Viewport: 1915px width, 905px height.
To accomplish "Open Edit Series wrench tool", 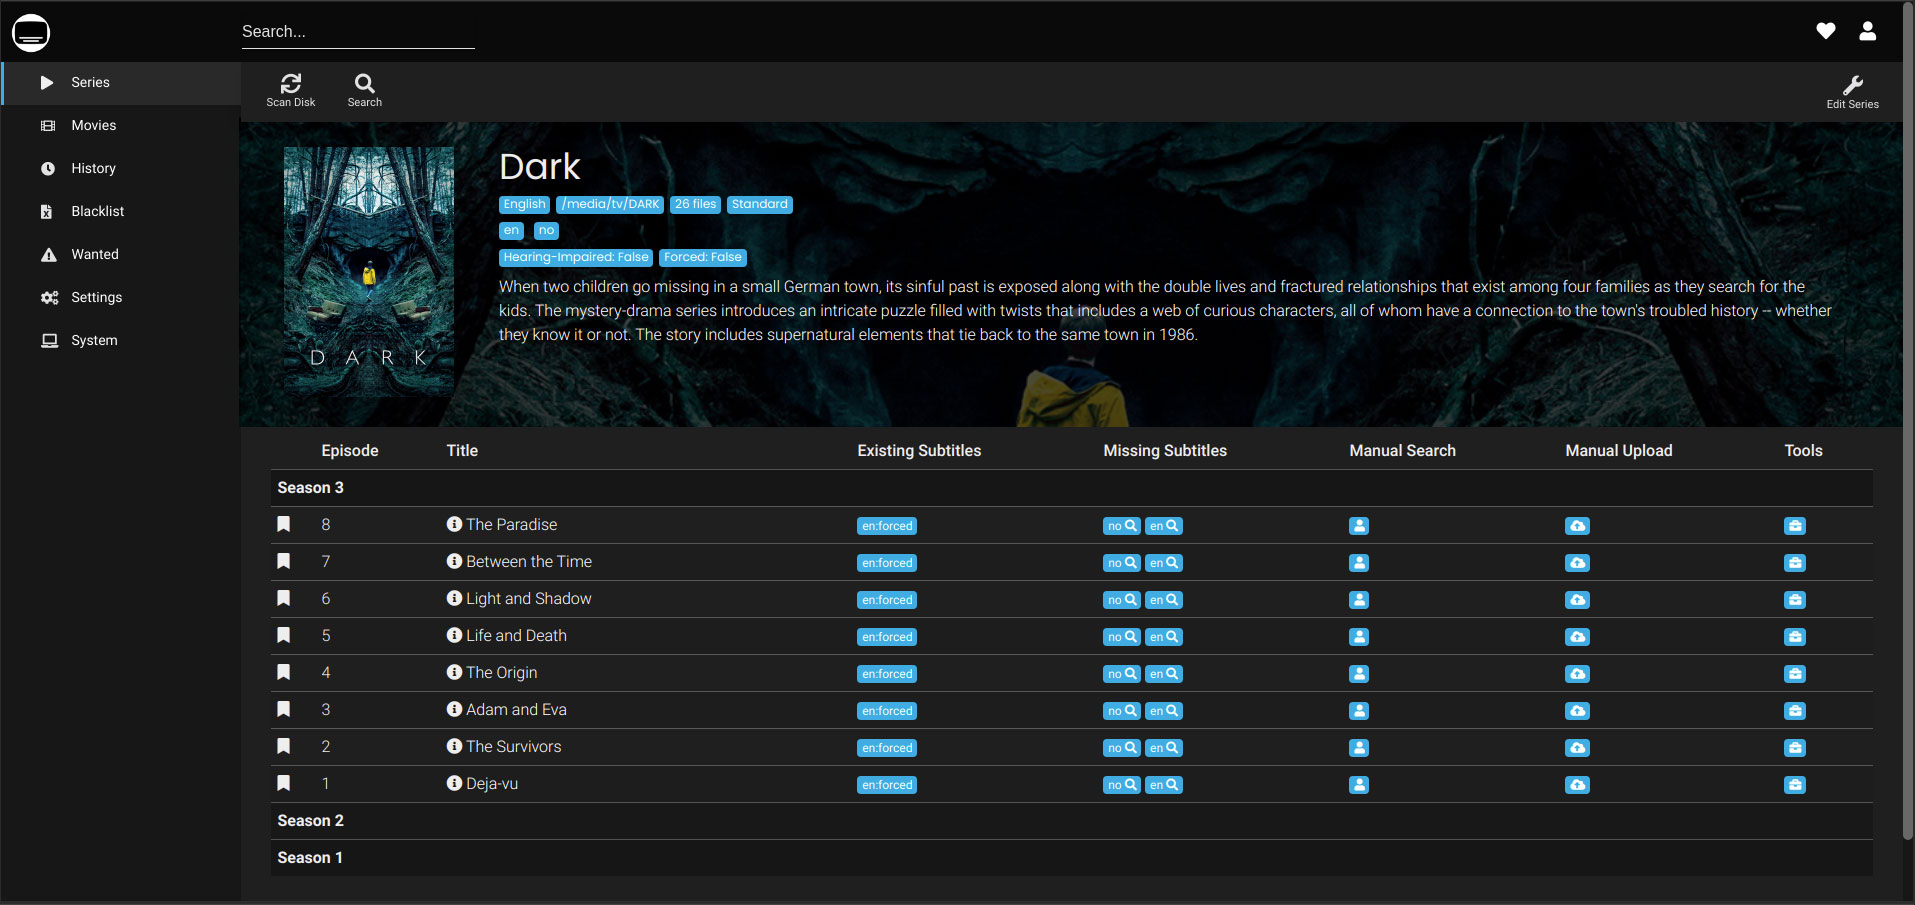I will click(1852, 86).
